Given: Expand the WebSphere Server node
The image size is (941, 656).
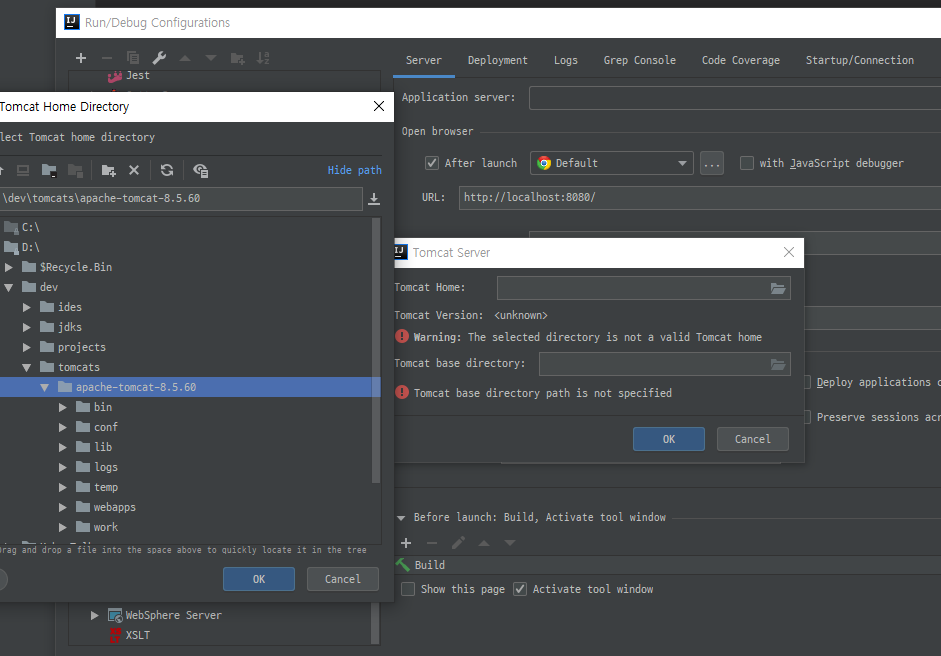Looking at the screenshot, I should tap(94, 615).
